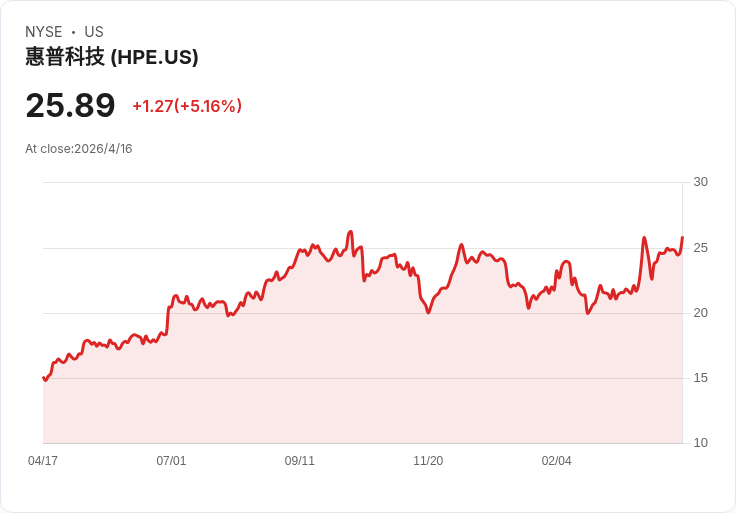
Task: Select the 07/01 date on the time axis
Action: pyautogui.click(x=171, y=461)
